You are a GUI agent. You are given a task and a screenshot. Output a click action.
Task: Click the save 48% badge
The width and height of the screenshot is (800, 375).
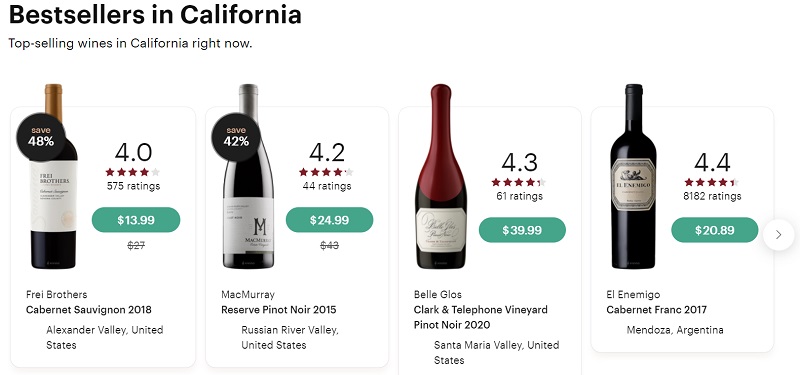tap(41, 137)
